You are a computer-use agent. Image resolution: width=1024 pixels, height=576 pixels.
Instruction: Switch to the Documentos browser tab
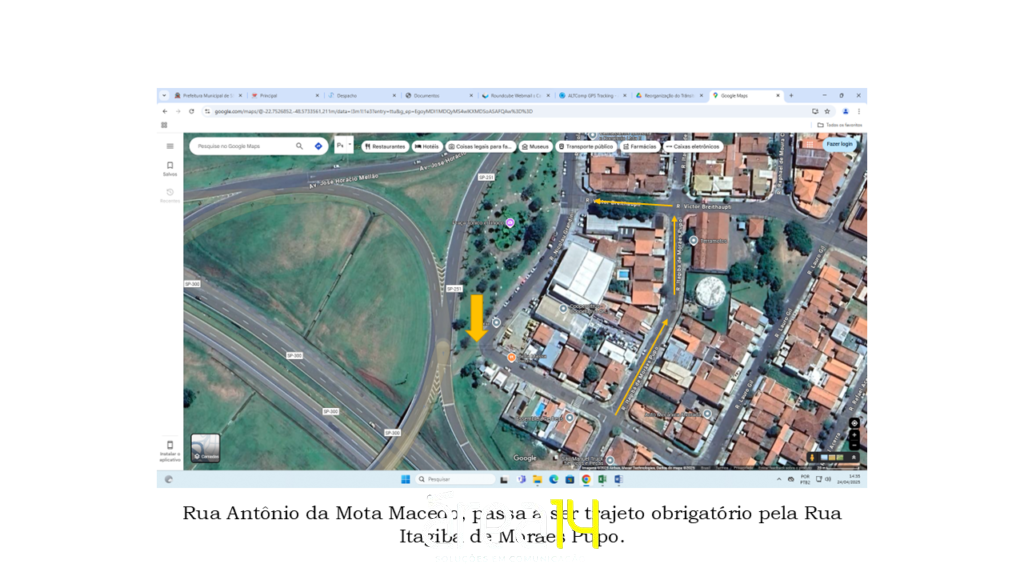coord(437,96)
